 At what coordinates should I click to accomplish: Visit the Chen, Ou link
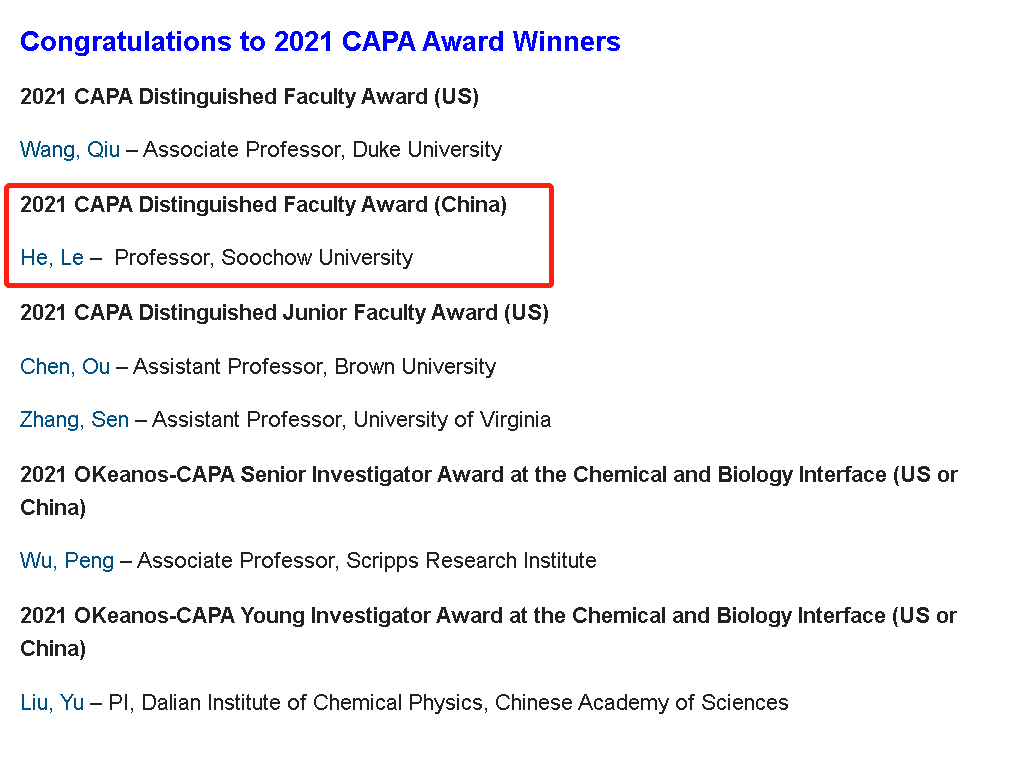tap(65, 366)
